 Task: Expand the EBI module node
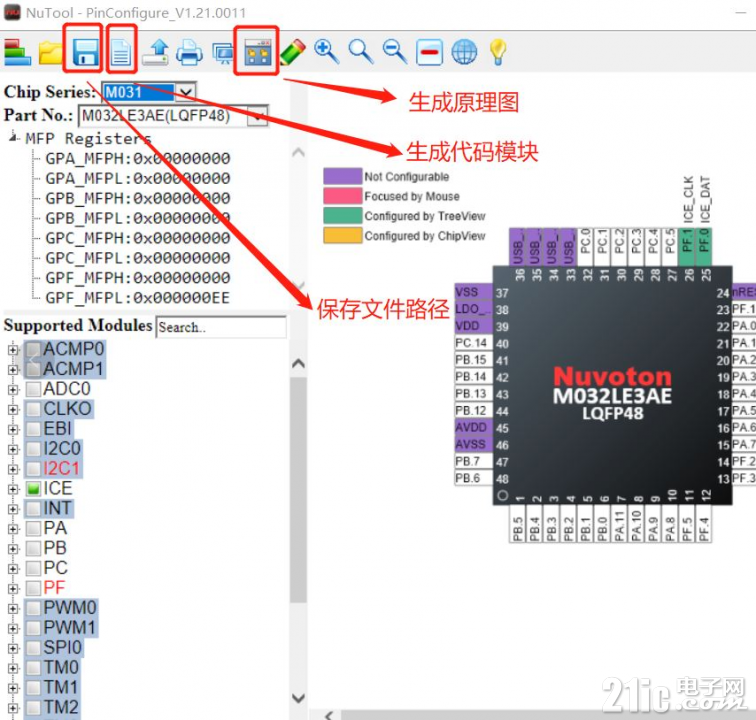click(13, 429)
